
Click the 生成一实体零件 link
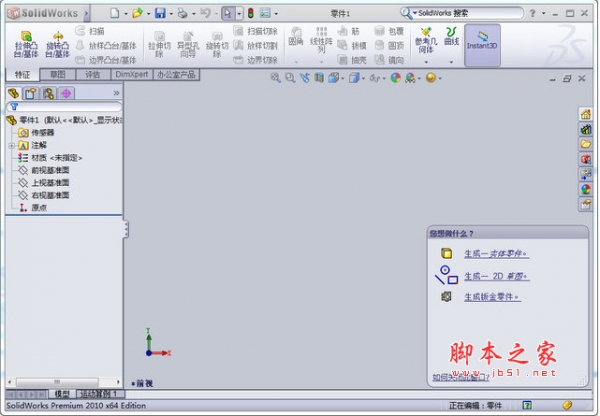coord(496,254)
